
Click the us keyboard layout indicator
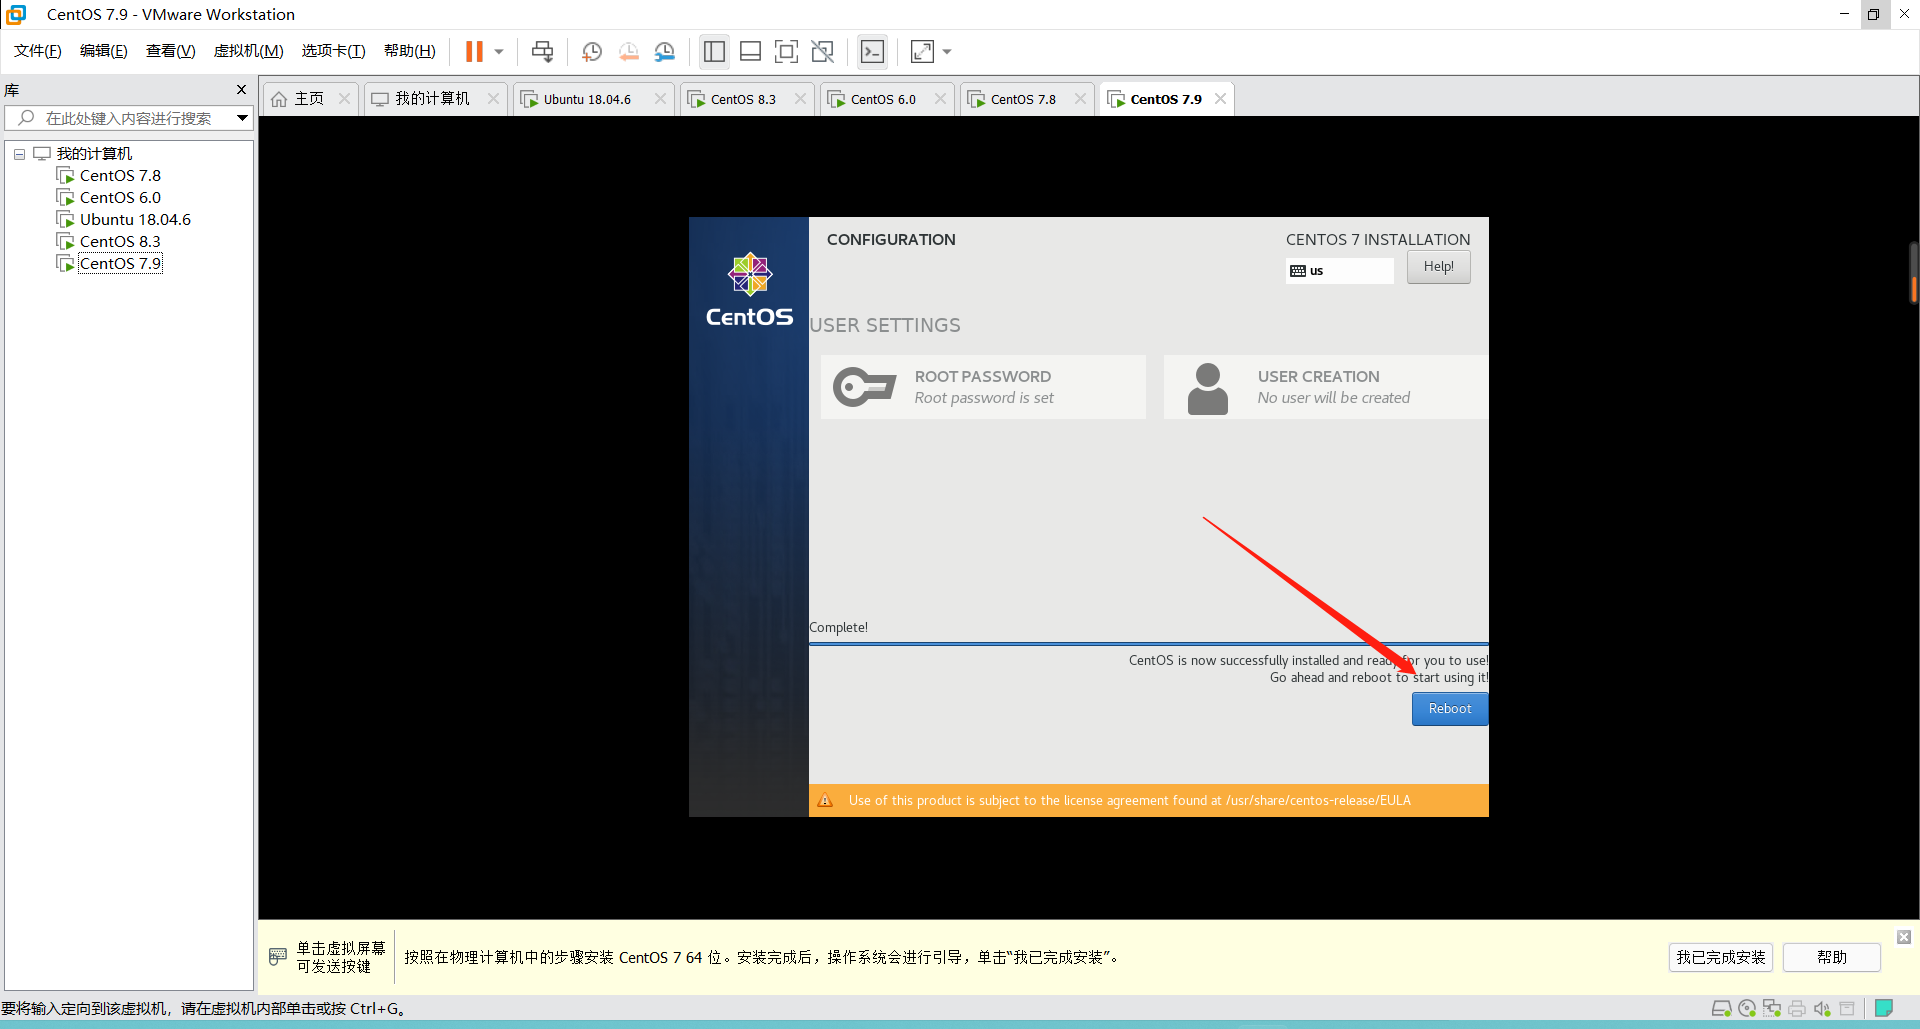pyautogui.click(x=1339, y=271)
